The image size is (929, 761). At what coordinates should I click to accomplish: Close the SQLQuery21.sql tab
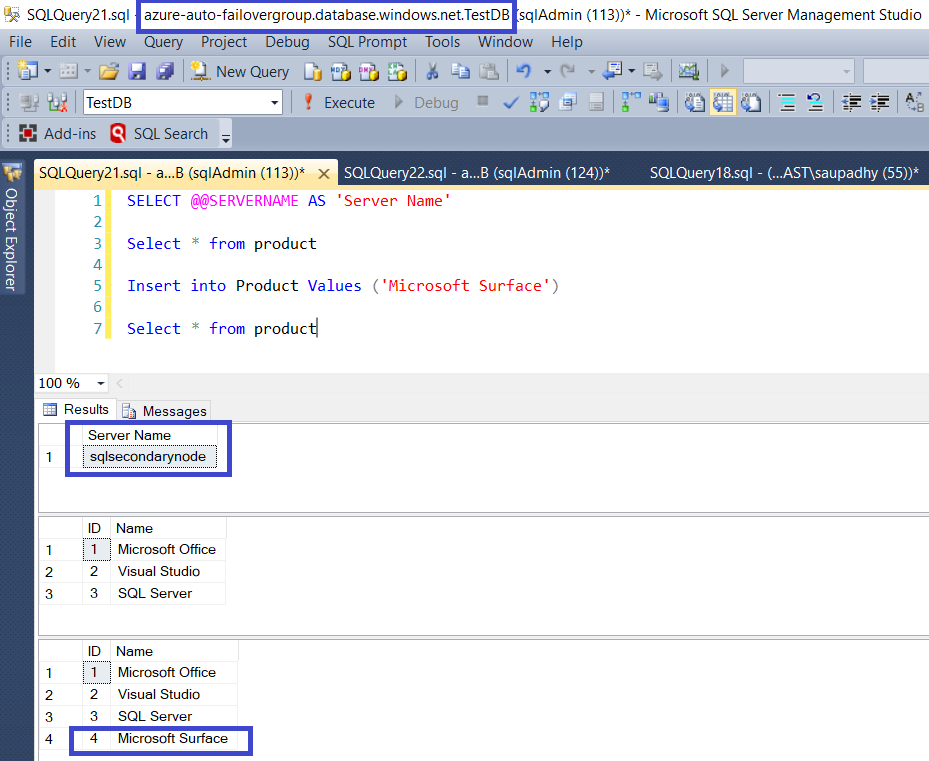click(x=323, y=174)
